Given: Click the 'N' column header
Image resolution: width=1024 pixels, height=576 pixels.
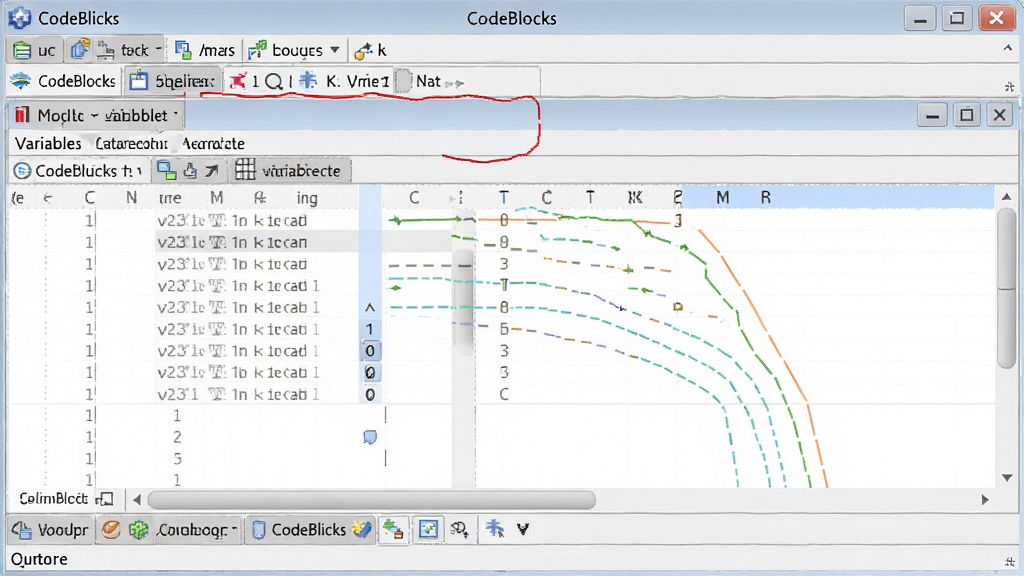Looking at the screenshot, I should coord(132,197).
